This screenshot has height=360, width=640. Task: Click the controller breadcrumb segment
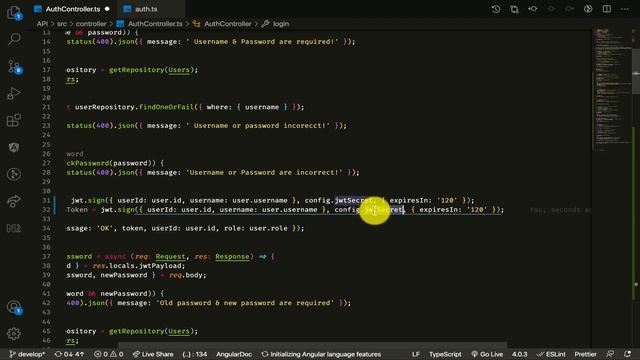[91, 24]
